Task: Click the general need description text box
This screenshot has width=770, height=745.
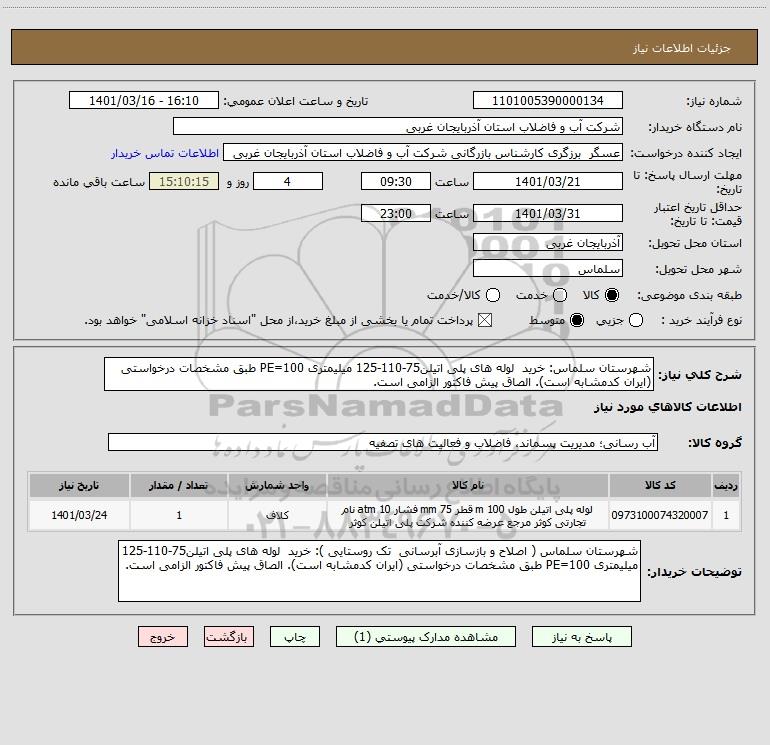Action: [379, 375]
